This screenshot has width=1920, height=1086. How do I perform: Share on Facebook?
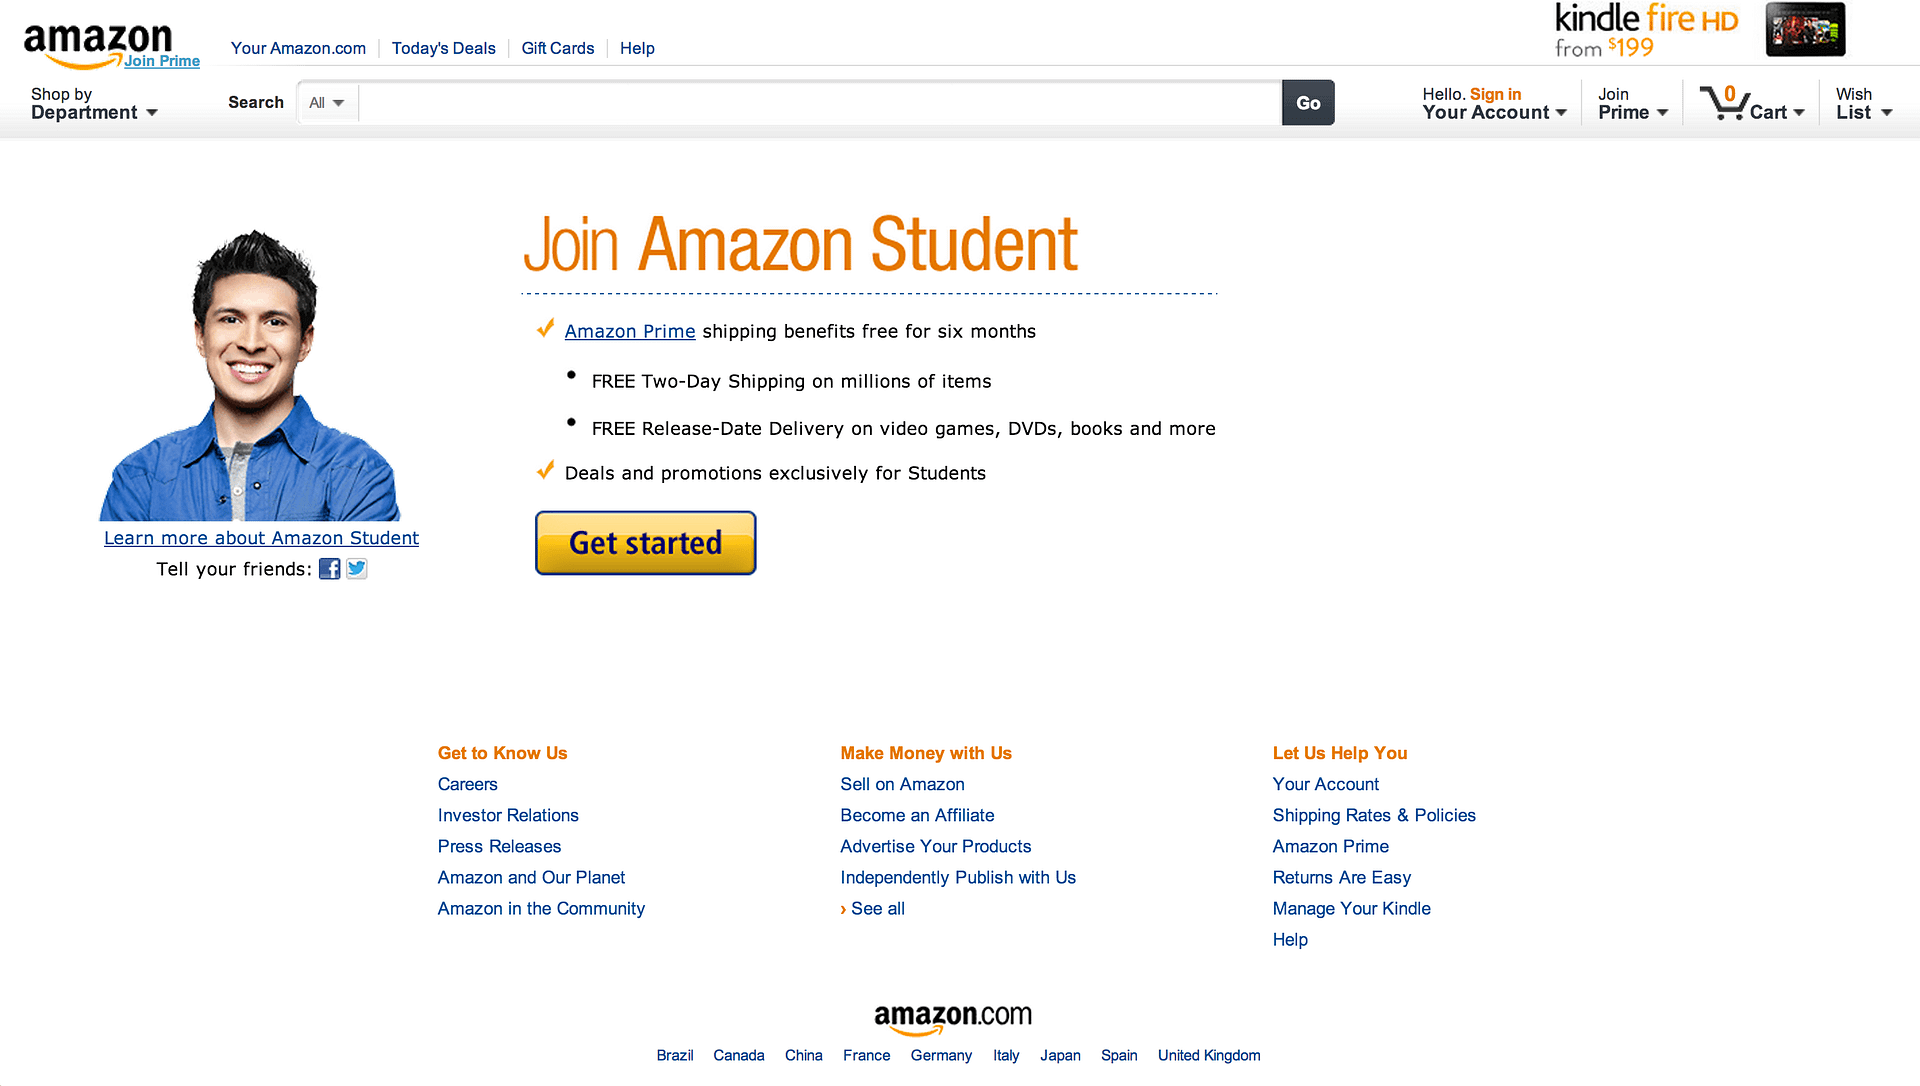click(329, 568)
